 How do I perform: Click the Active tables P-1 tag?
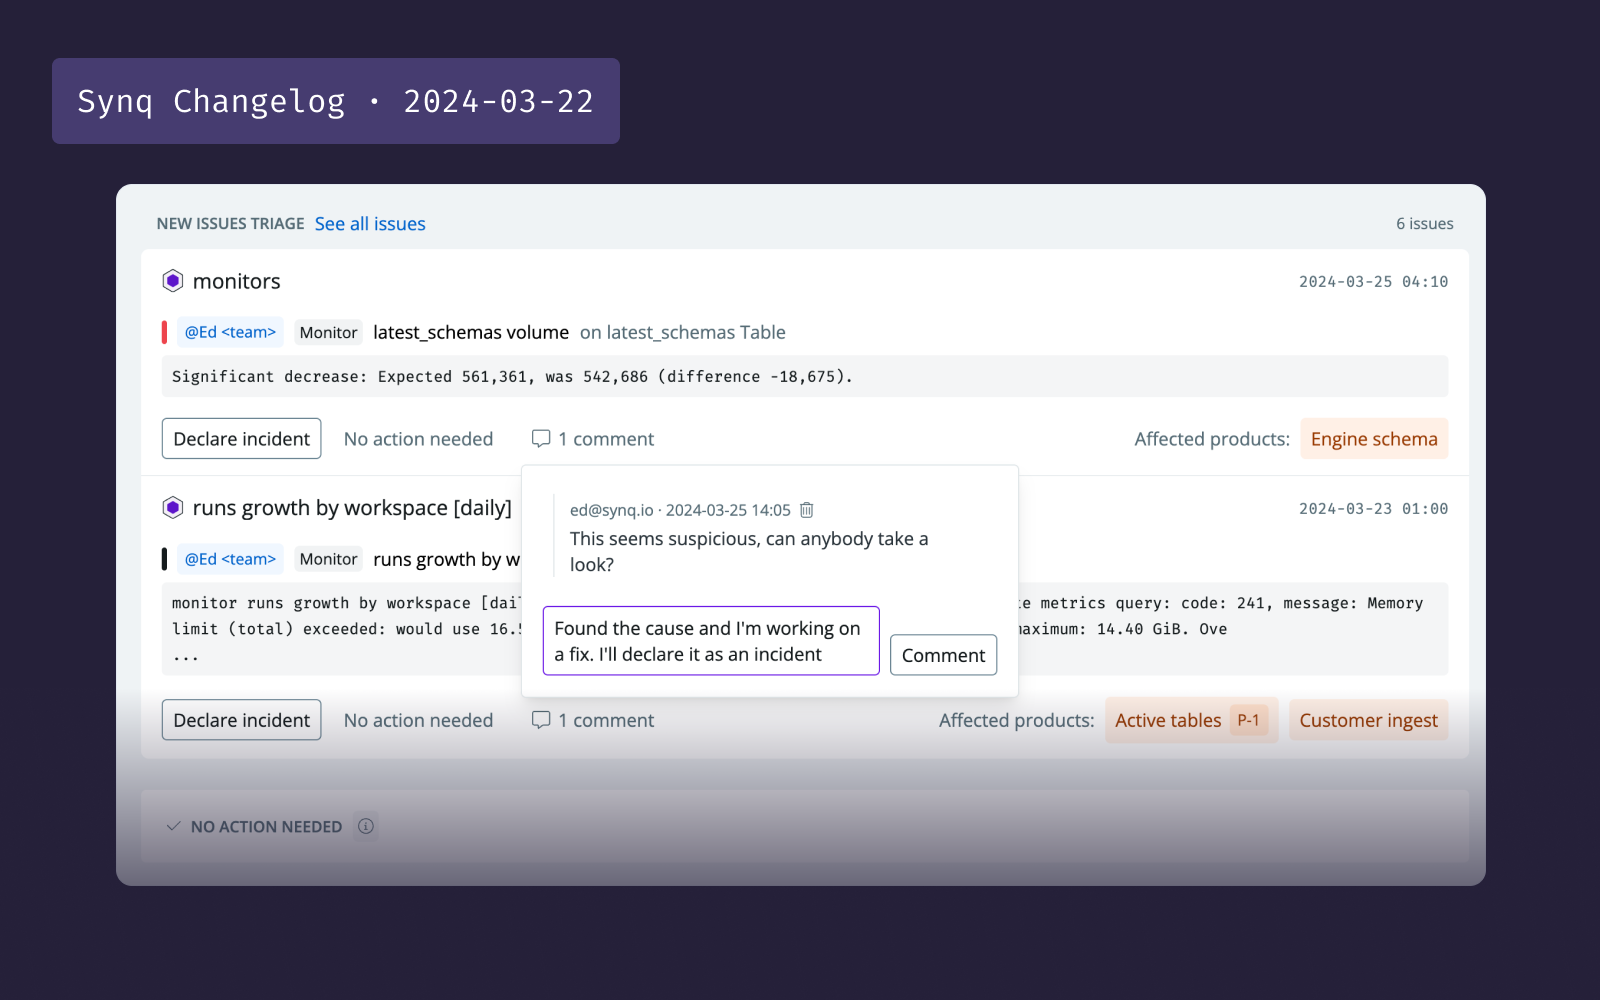1190,719
